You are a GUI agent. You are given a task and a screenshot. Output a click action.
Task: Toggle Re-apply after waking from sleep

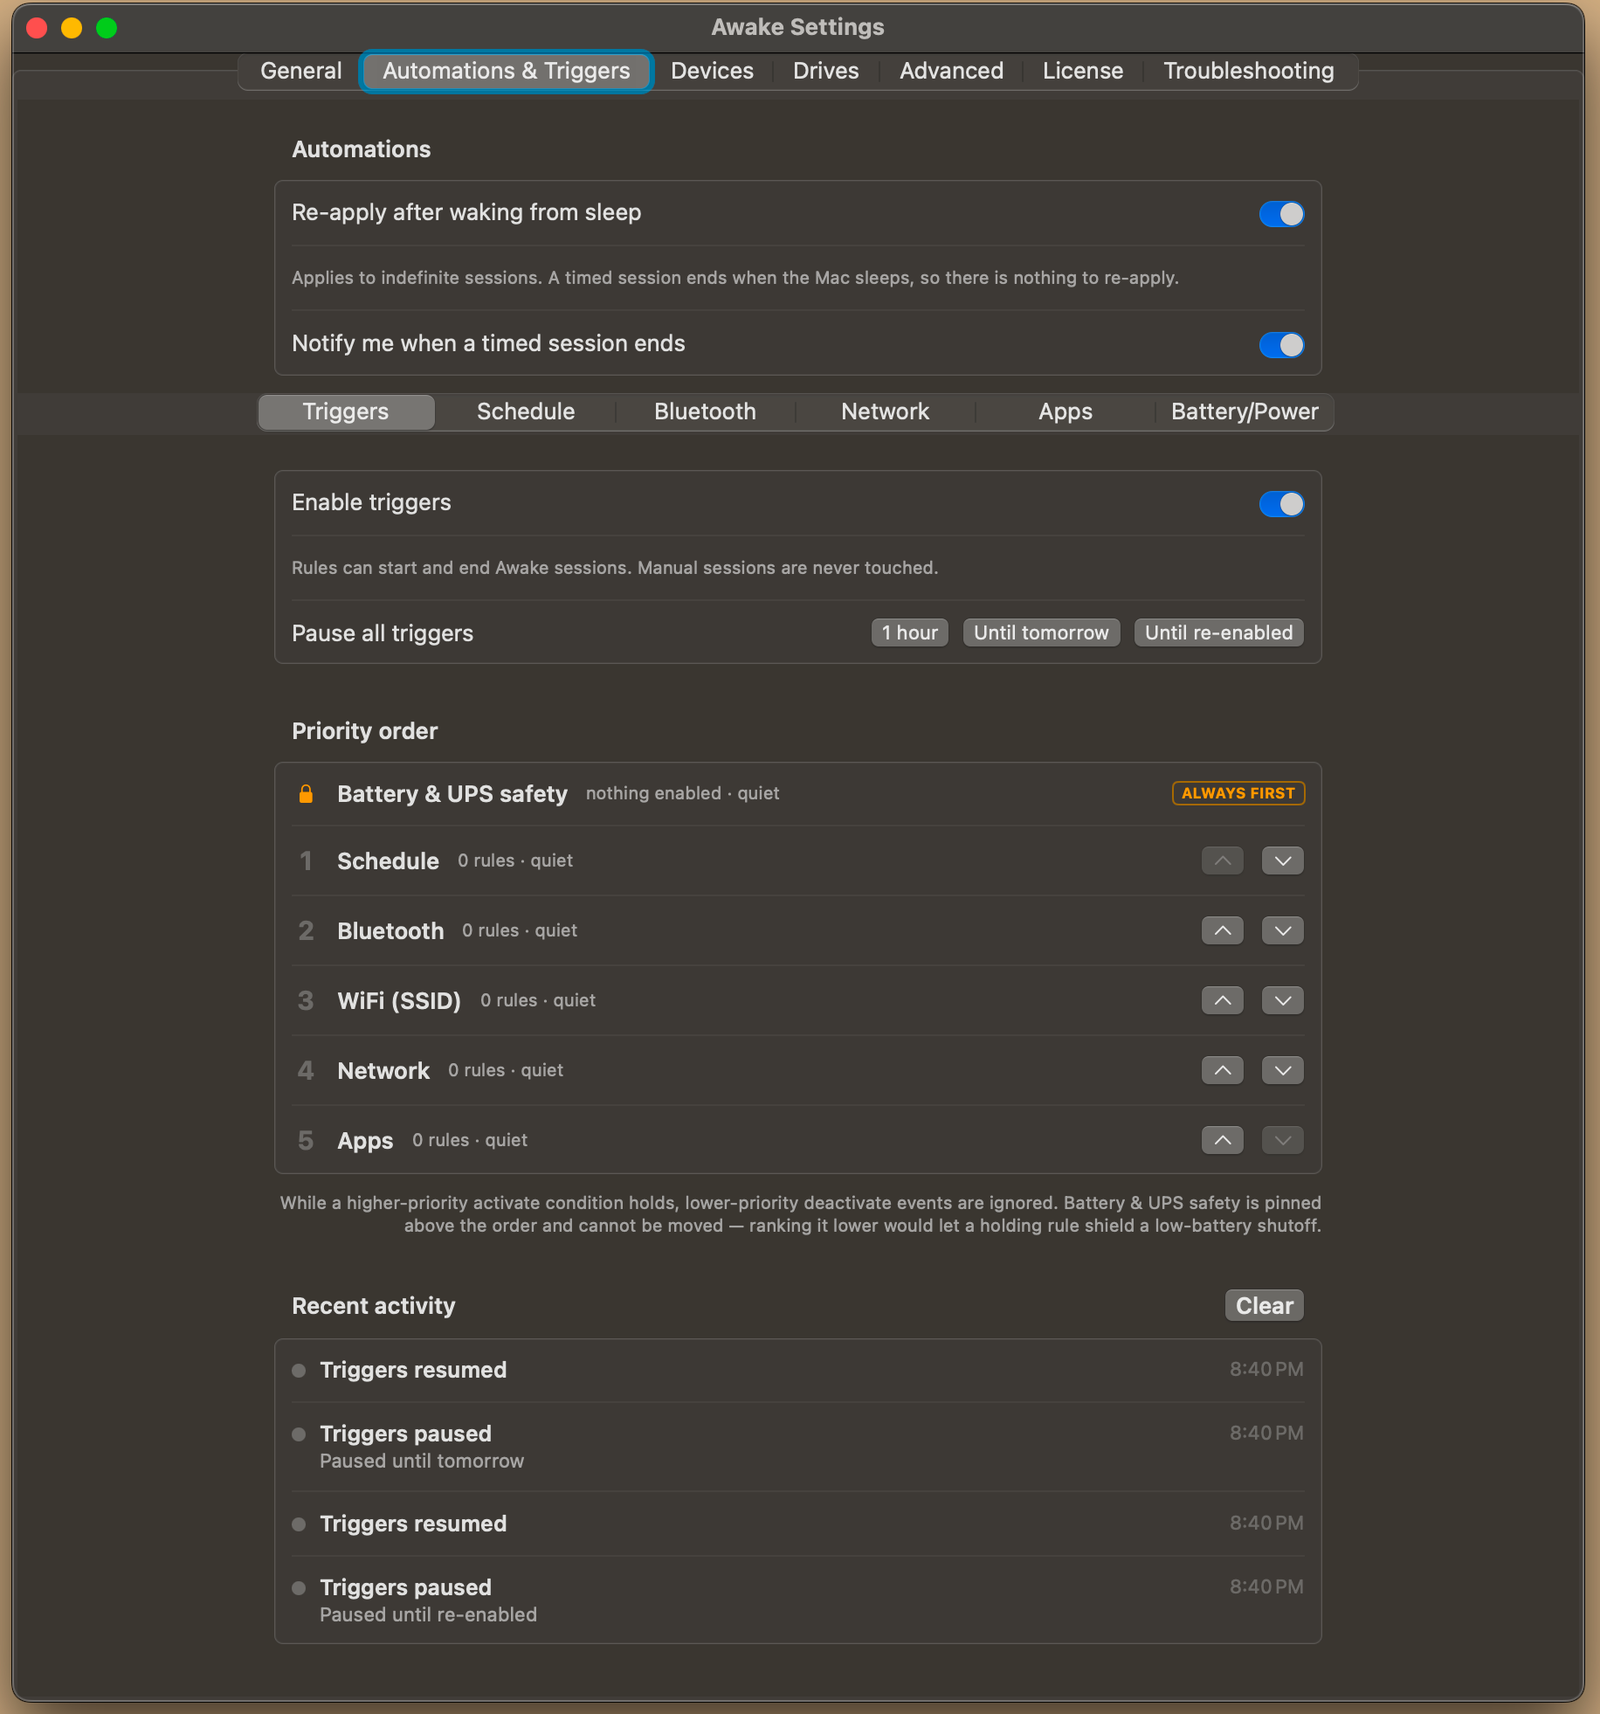pos(1281,214)
